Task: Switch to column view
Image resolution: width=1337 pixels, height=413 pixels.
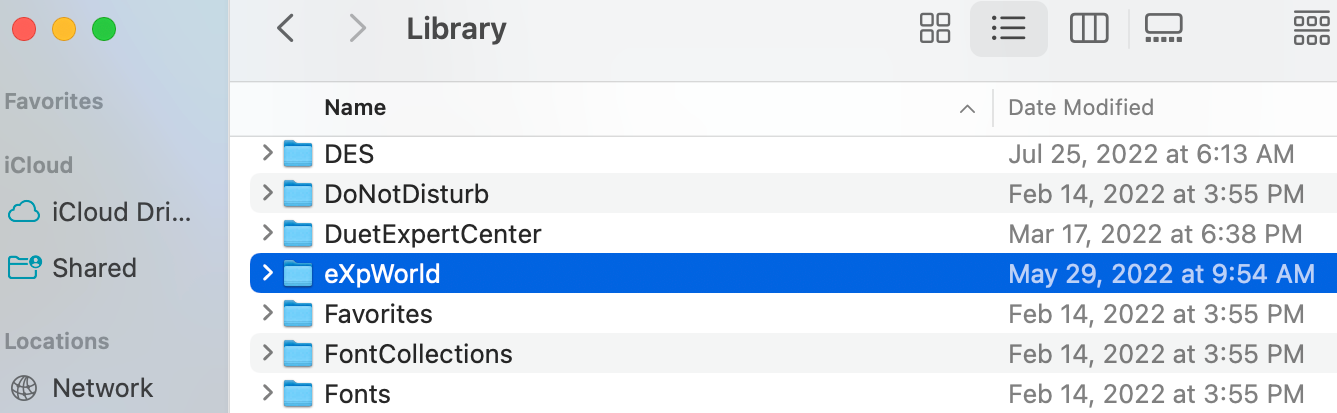Action: [x=1089, y=29]
